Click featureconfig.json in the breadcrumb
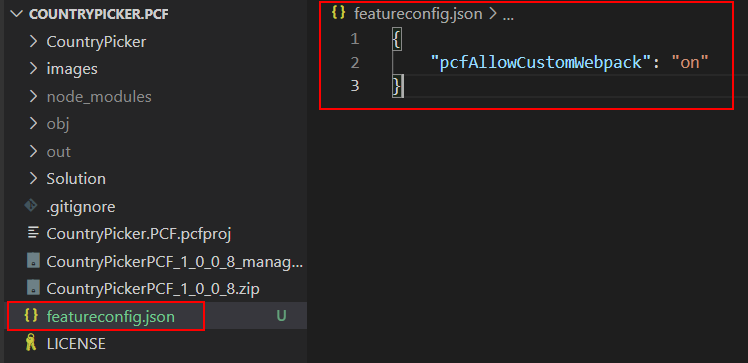Viewport: 748px width, 363px height. click(x=418, y=14)
